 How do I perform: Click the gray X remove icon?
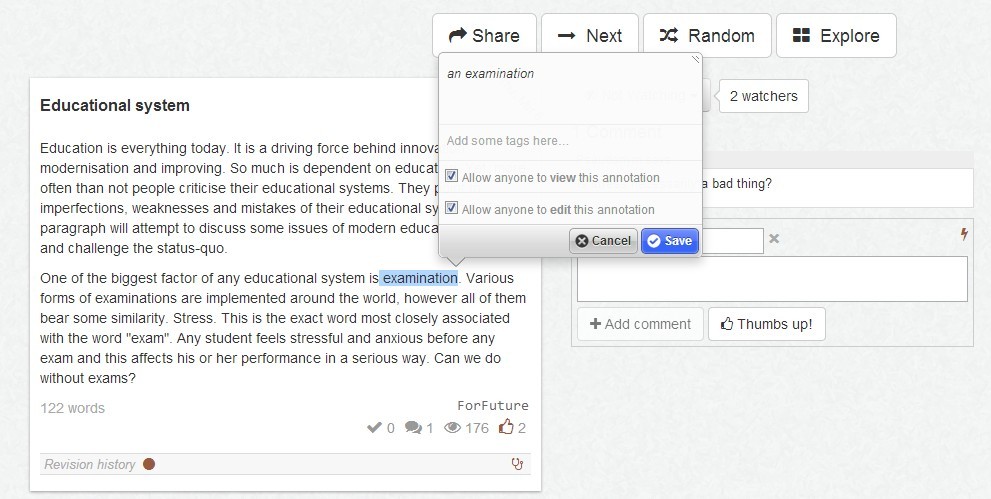point(774,238)
